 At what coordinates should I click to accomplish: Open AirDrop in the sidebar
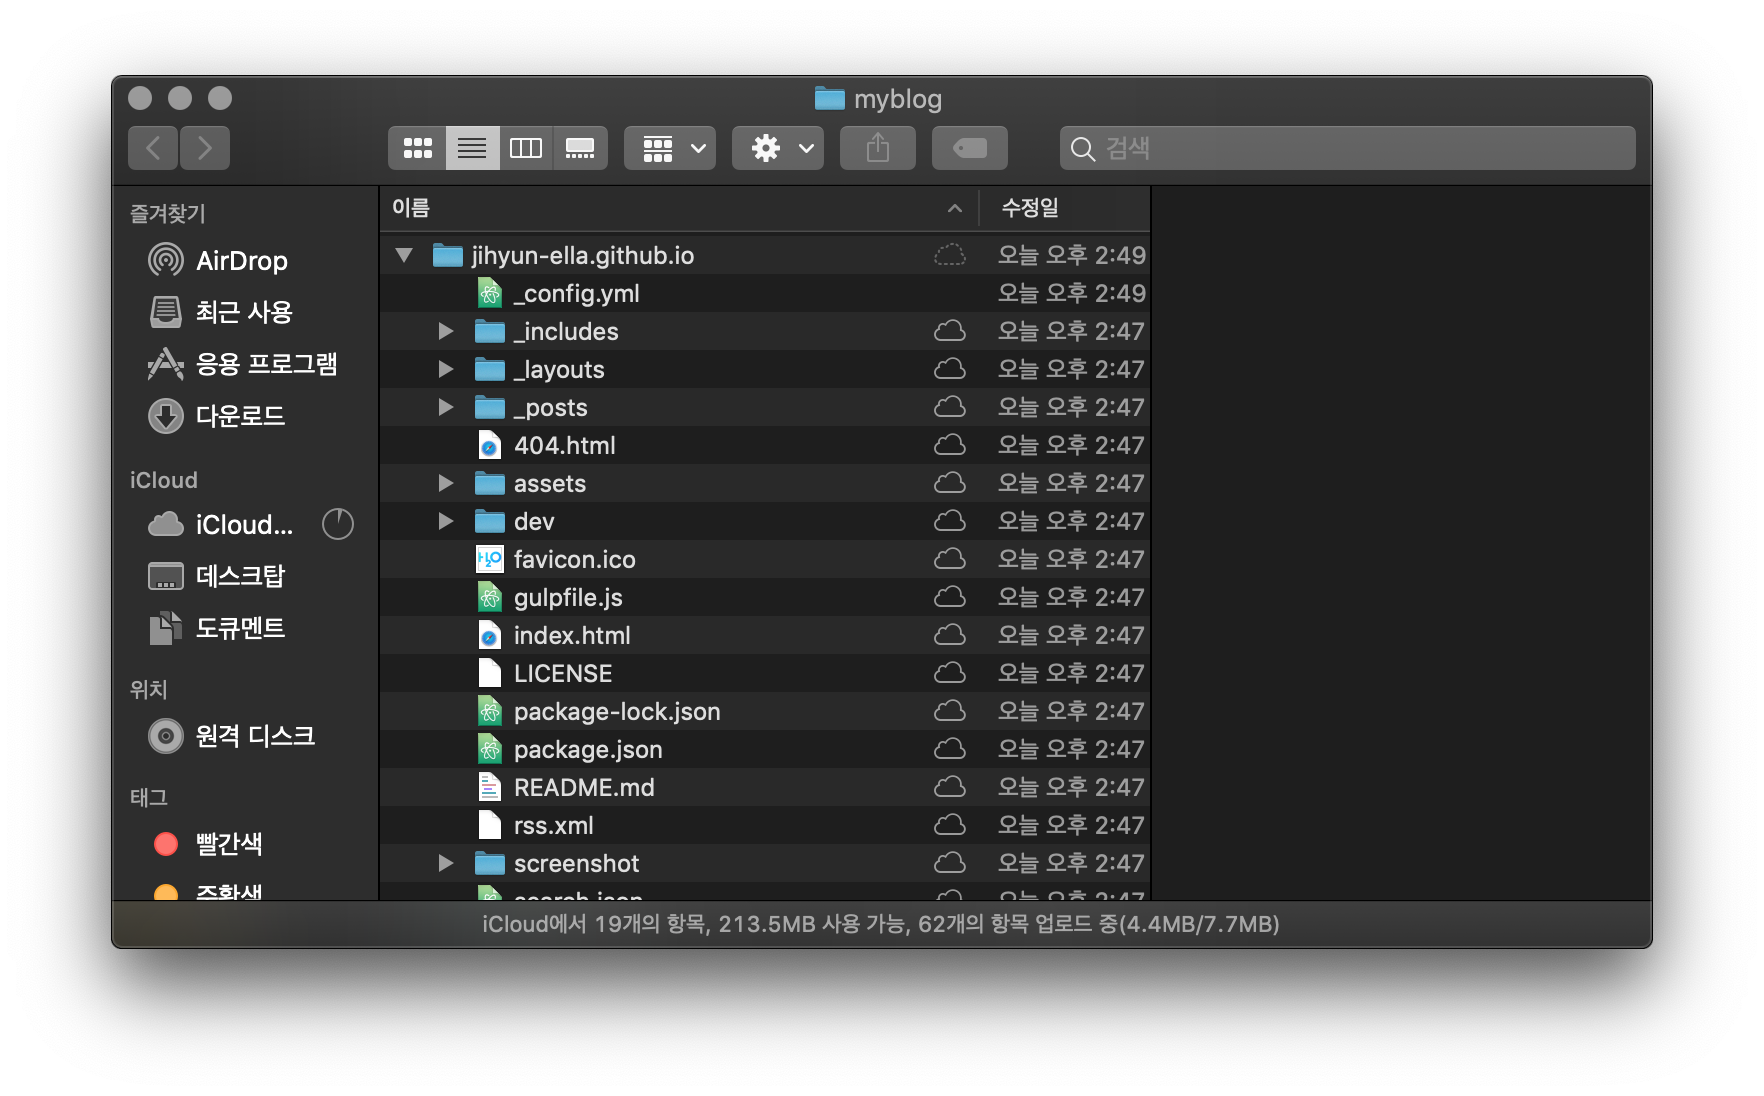[218, 261]
